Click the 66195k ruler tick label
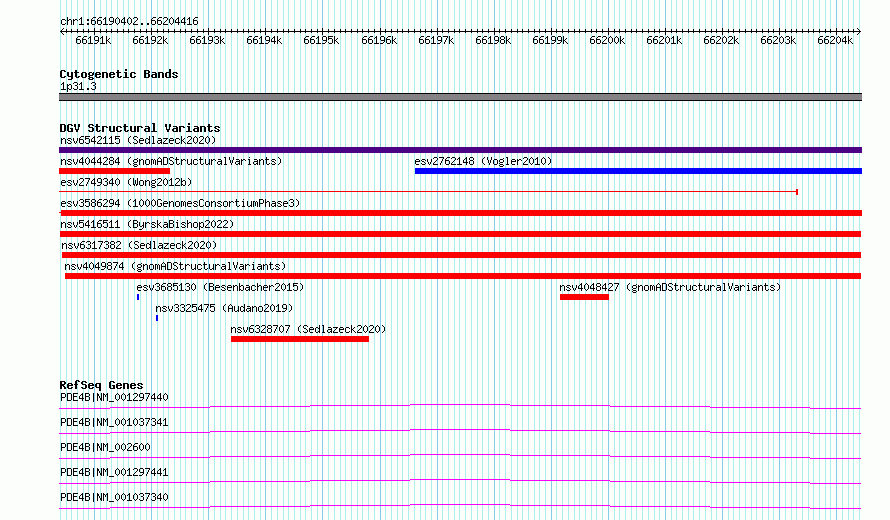Image resolution: width=890 pixels, height=520 pixels. coord(321,40)
